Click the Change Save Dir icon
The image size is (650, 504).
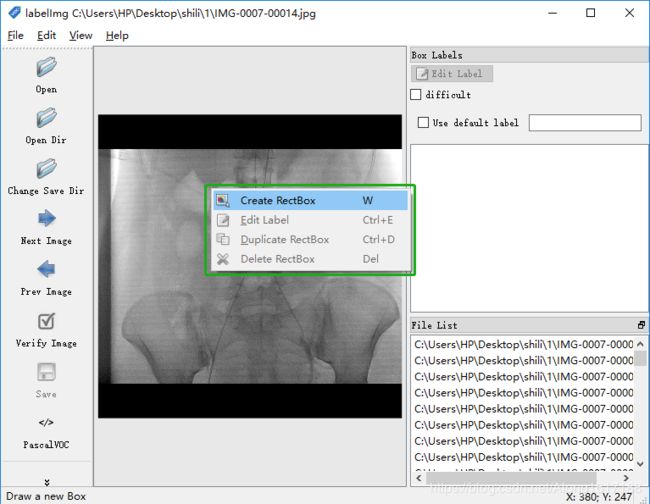coord(46,170)
